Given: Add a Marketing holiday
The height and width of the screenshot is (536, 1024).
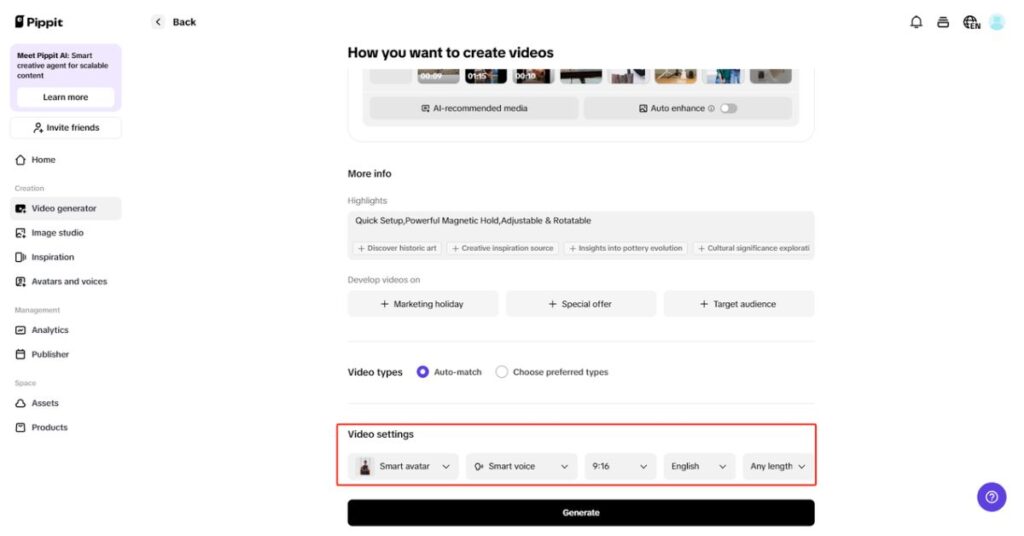Looking at the screenshot, I should pos(423,304).
